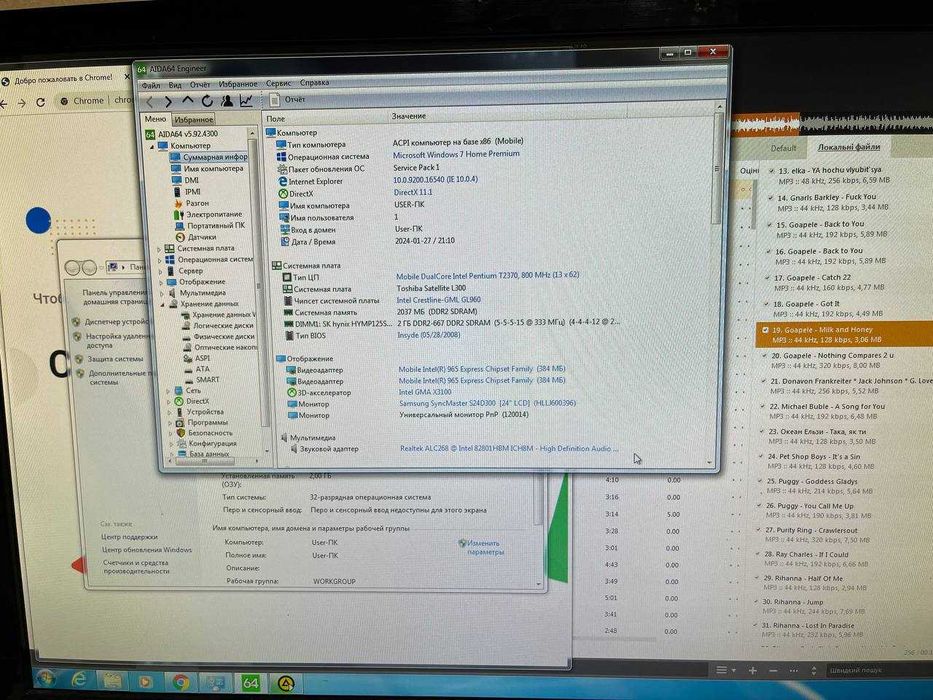Toggle checkbox for track 19 Goapele - Milk and Honey

765,329
